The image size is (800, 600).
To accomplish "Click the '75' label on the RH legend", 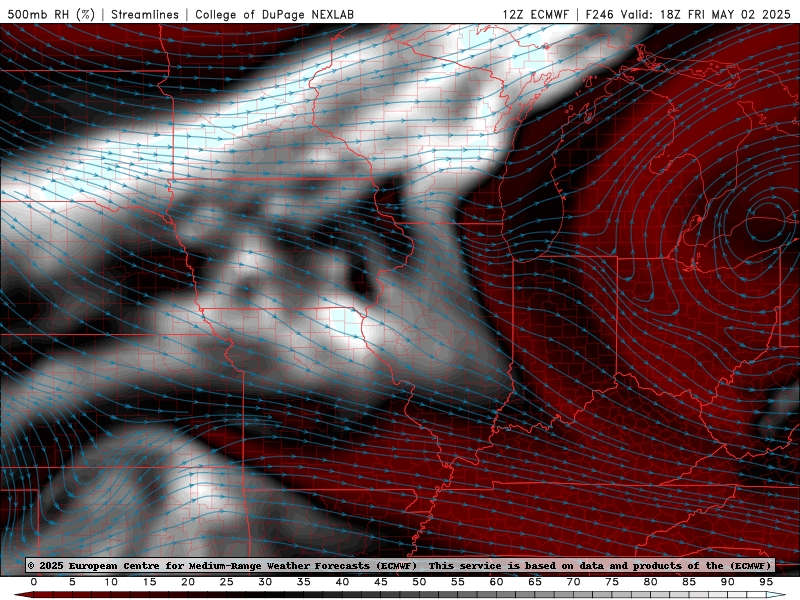I will point(612,582).
